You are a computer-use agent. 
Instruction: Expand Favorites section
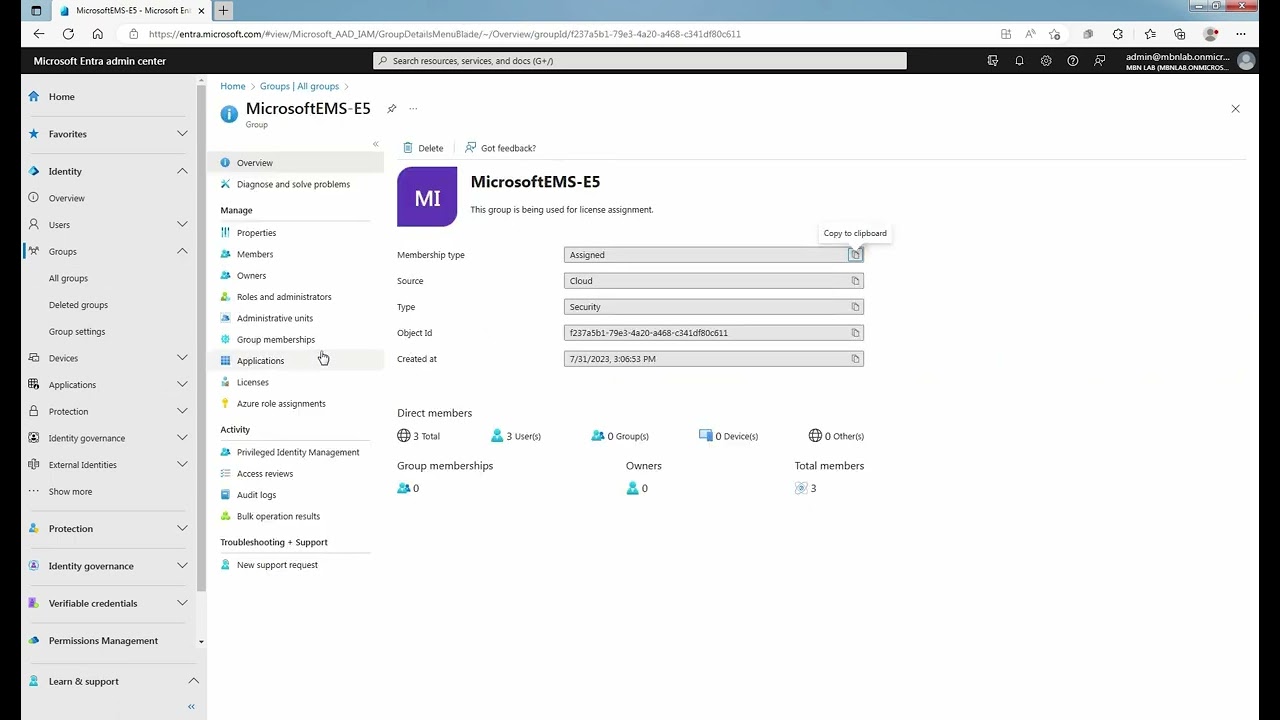tap(182, 134)
